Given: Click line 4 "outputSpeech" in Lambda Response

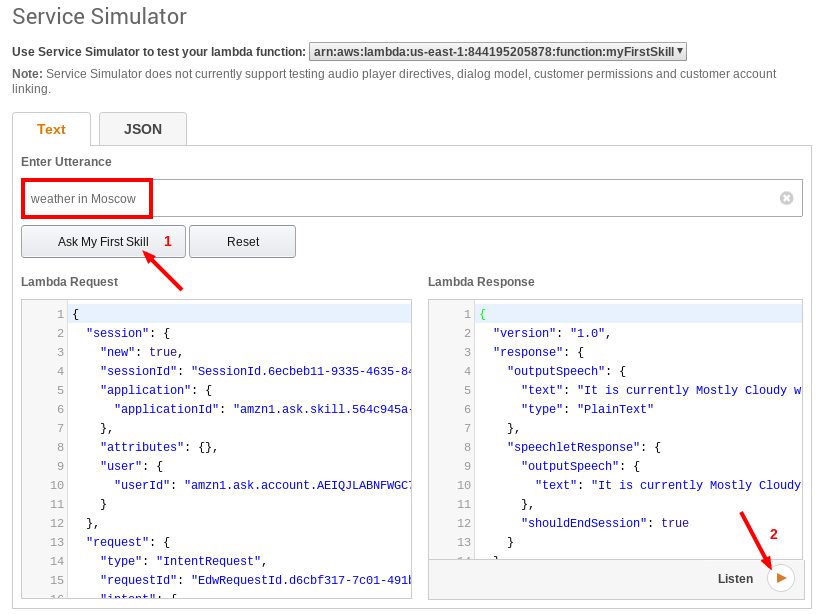Looking at the screenshot, I should (x=566, y=371).
